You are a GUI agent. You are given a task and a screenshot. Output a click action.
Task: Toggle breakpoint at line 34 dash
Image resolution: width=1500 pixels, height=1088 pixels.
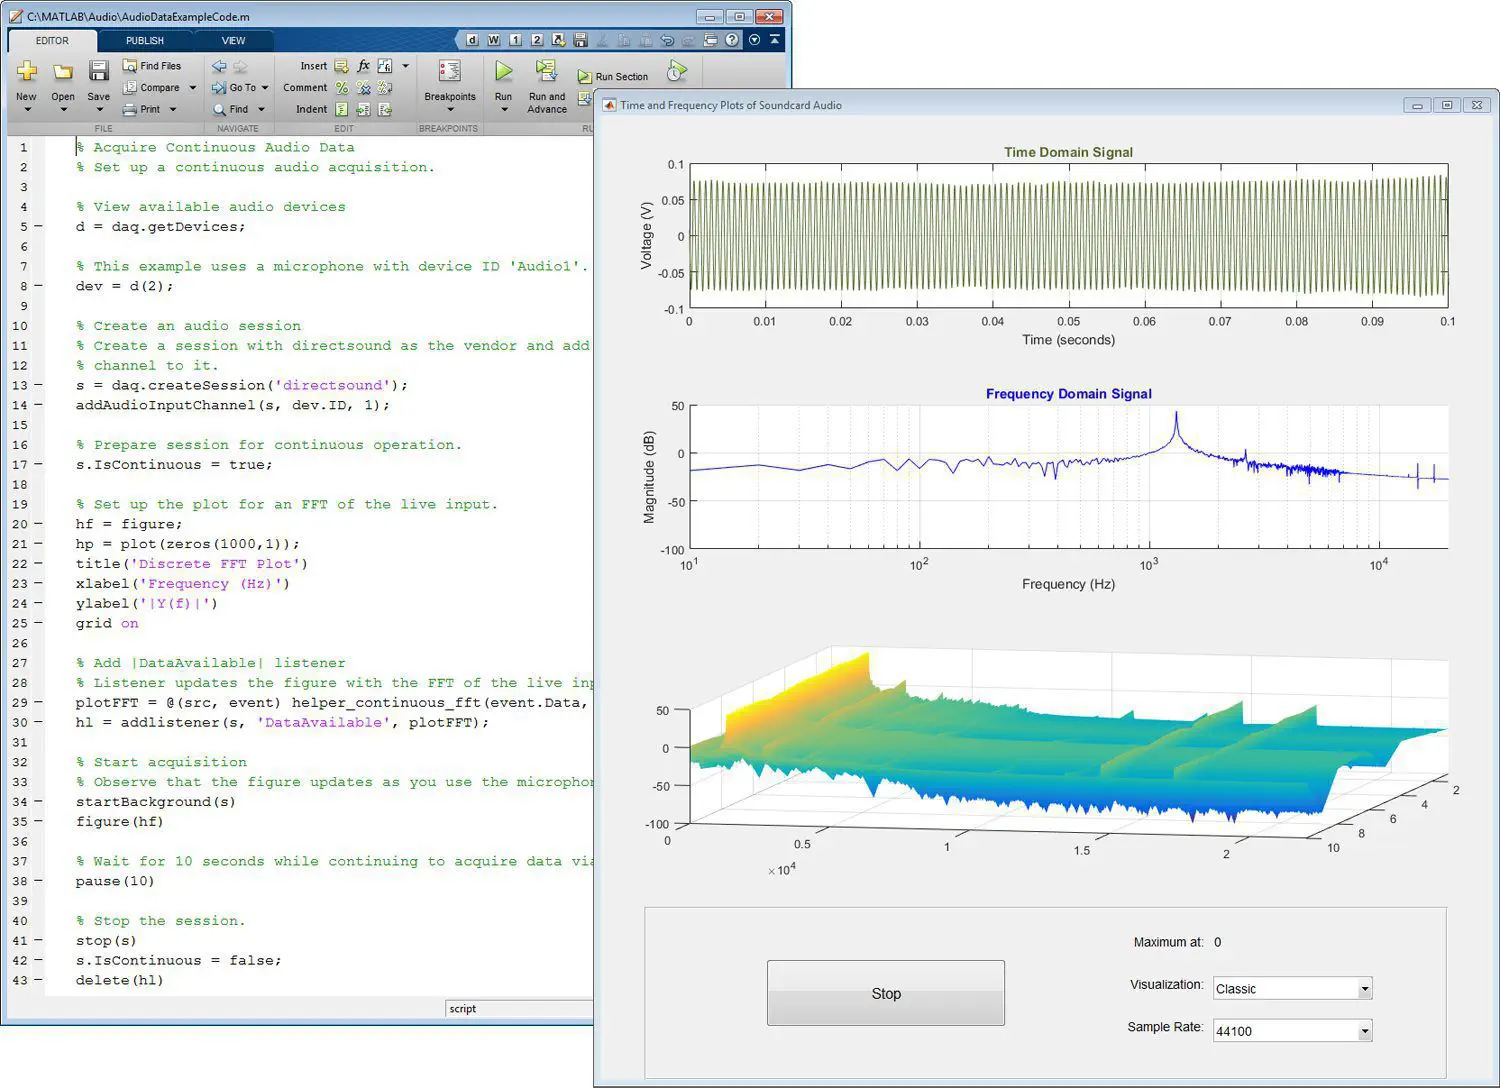tap(39, 802)
